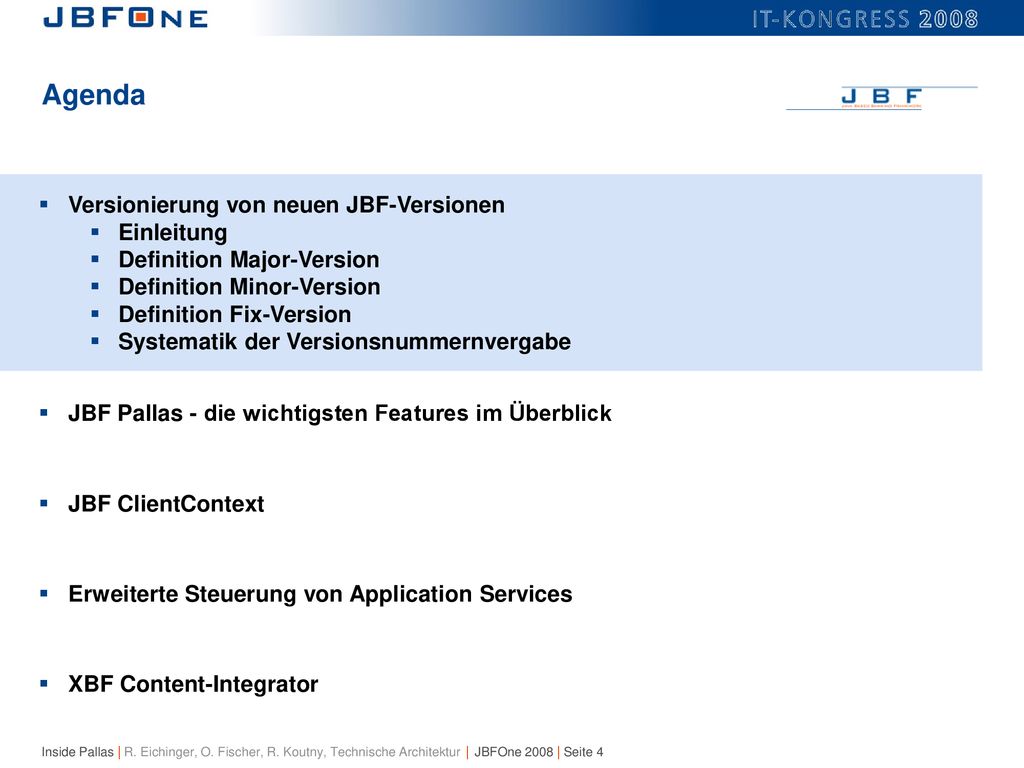Click 'Inside Pallas' in the footer
The width and height of the screenshot is (1024, 768).
coord(78,752)
